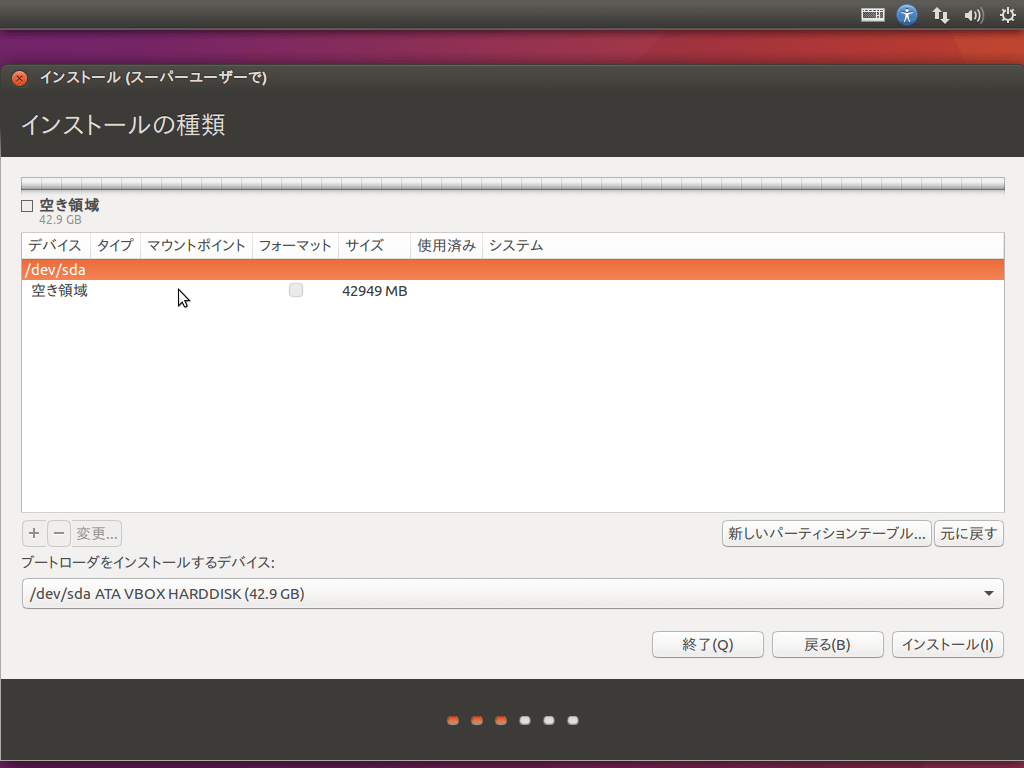Open the system settings gear icon
Viewport: 1024px width, 768px height.
coord(1007,15)
